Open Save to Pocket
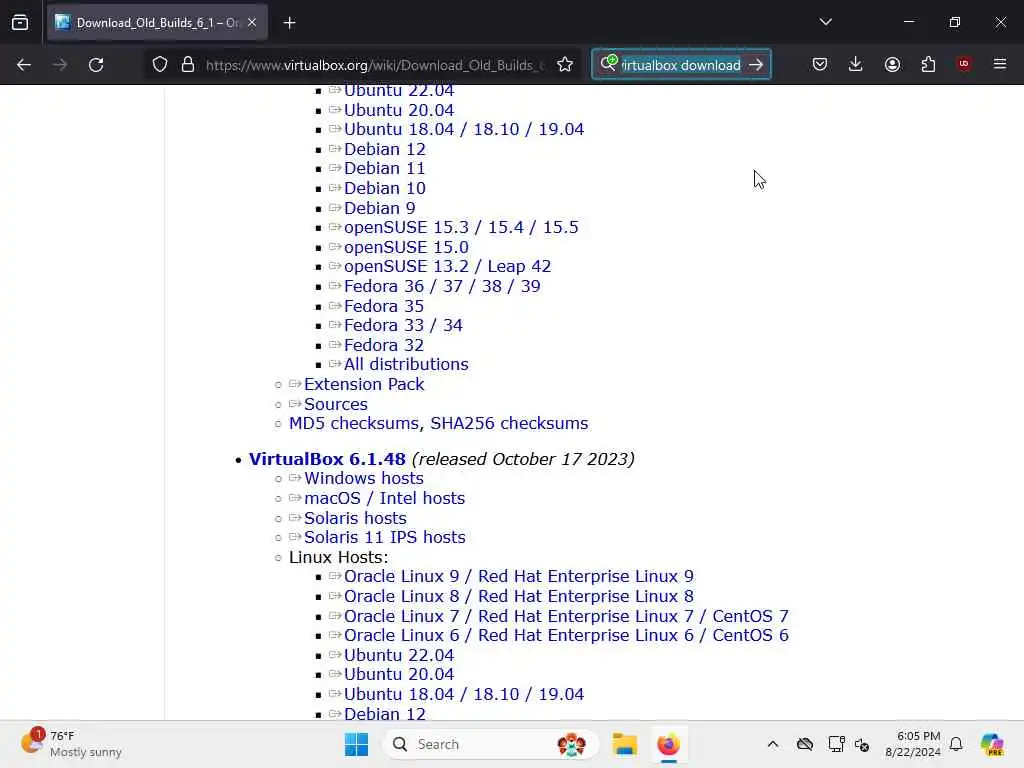The height and width of the screenshot is (768, 1024). point(820,64)
